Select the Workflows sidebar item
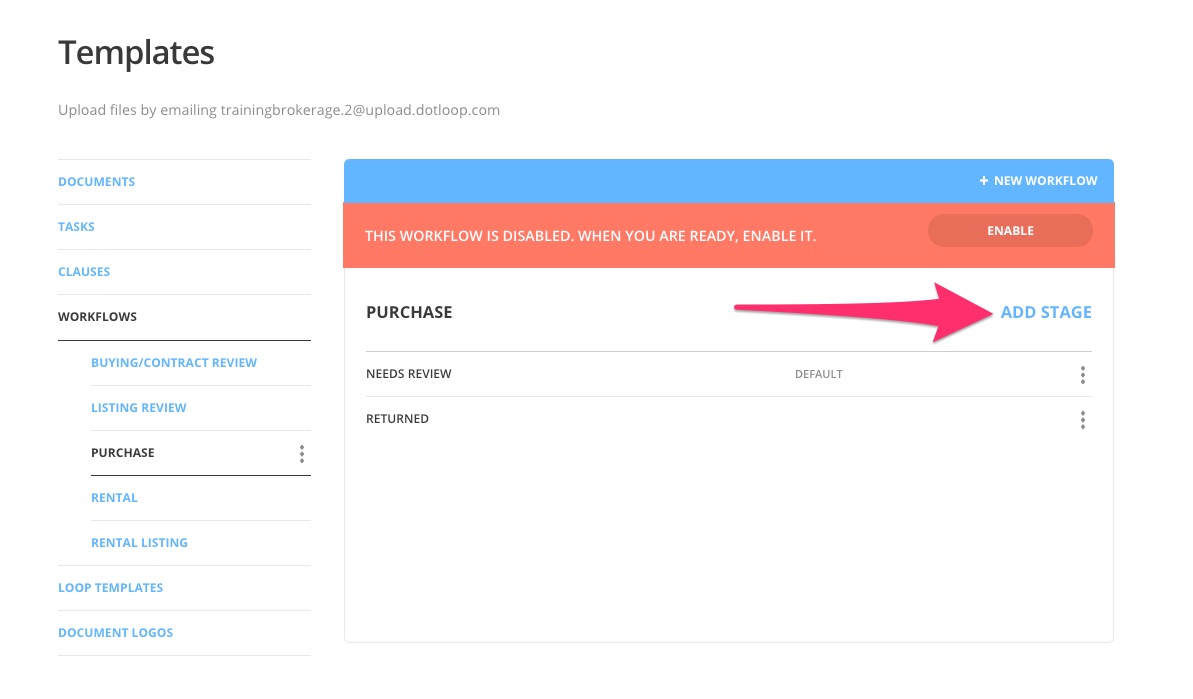 click(97, 316)
